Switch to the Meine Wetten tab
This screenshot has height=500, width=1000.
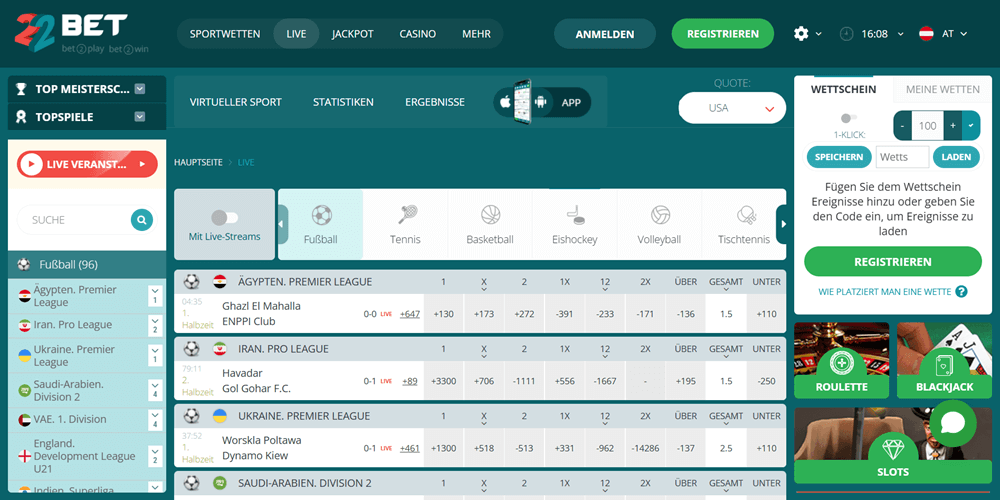(943, 89)
